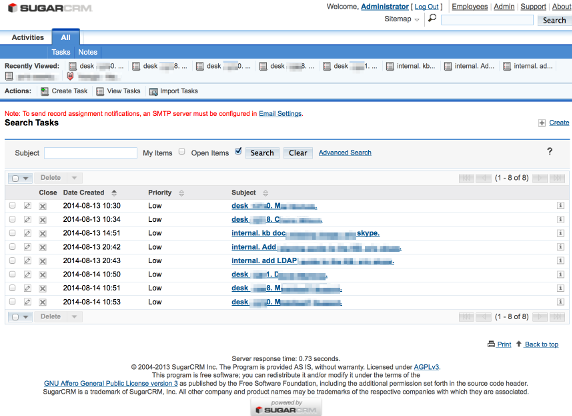Viewport: 572px width, 416px height.
Task: Tick the top select-all checkbox
Action: [x=15, y=178]
